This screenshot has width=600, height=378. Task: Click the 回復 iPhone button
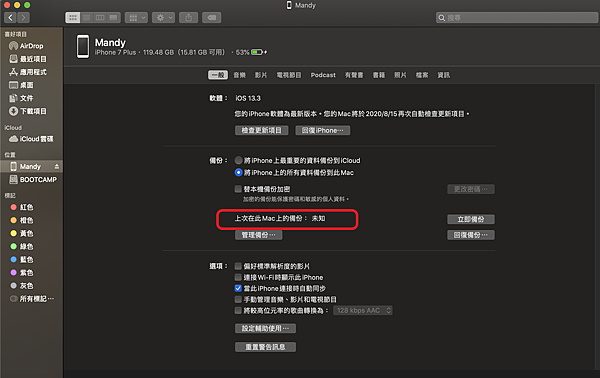[323, 130]
